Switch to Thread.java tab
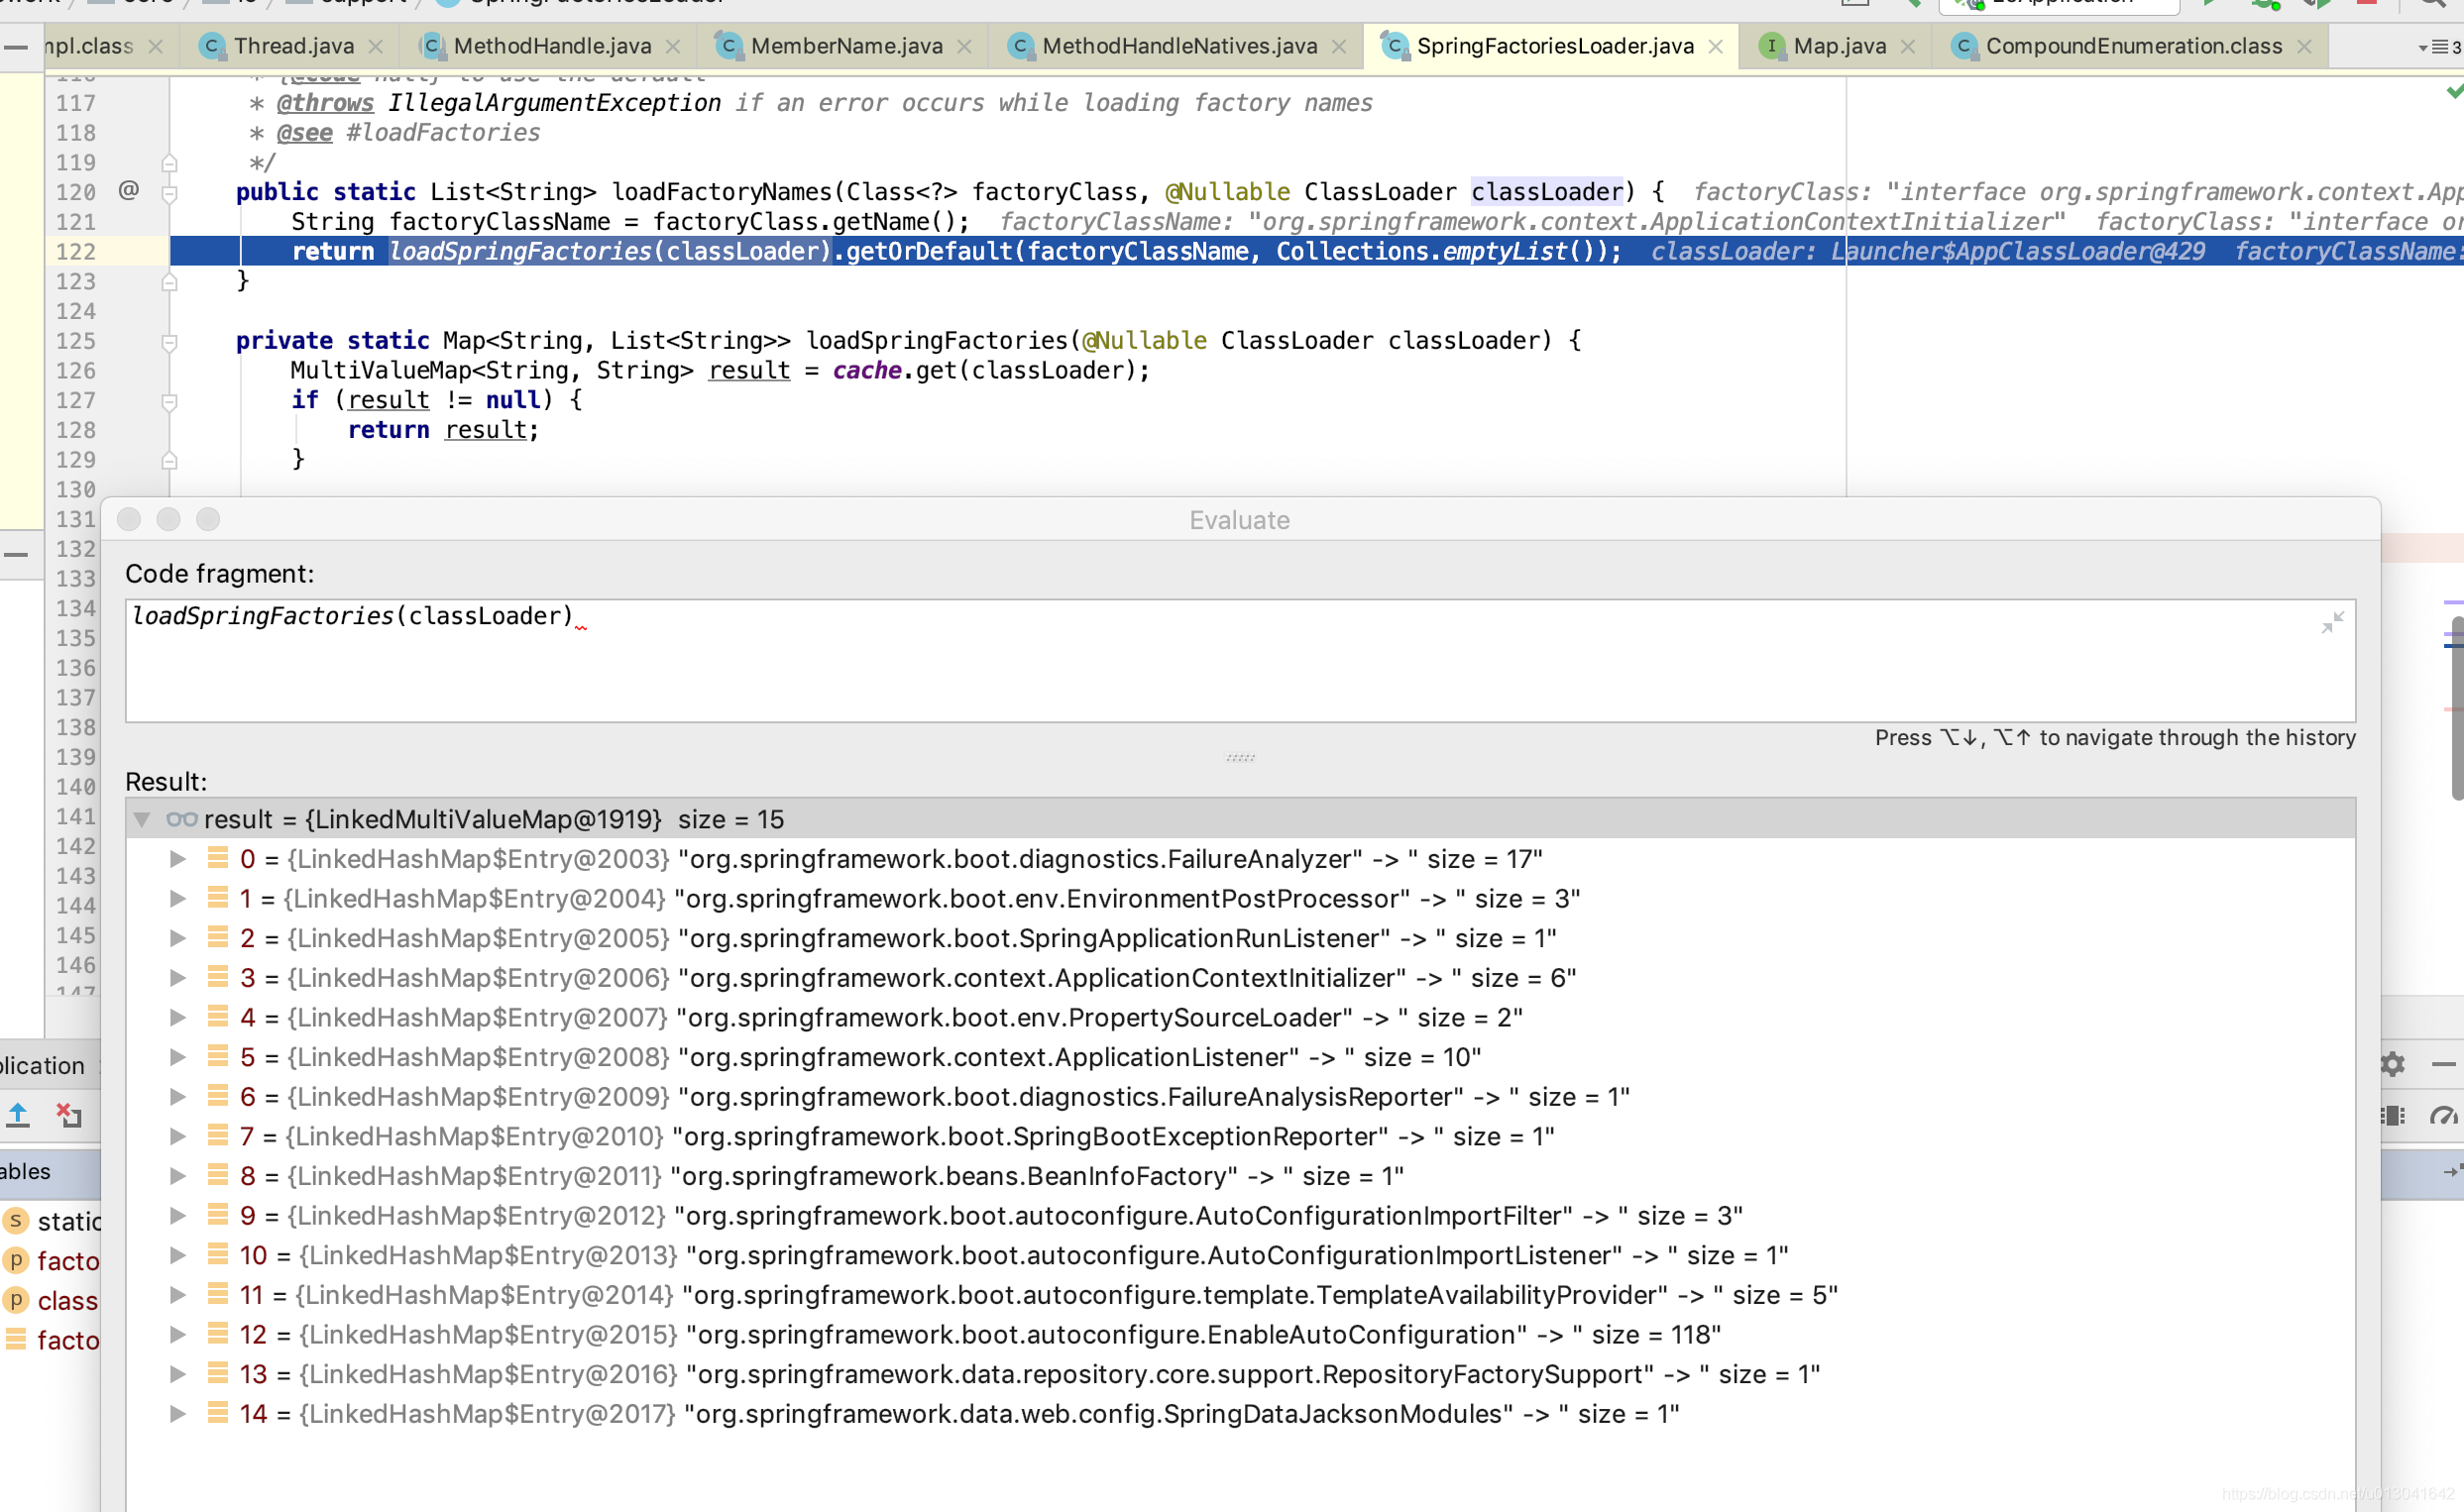Viewport: 2464px width, 1512px height. pyautogui.click(x=292, y=46)
